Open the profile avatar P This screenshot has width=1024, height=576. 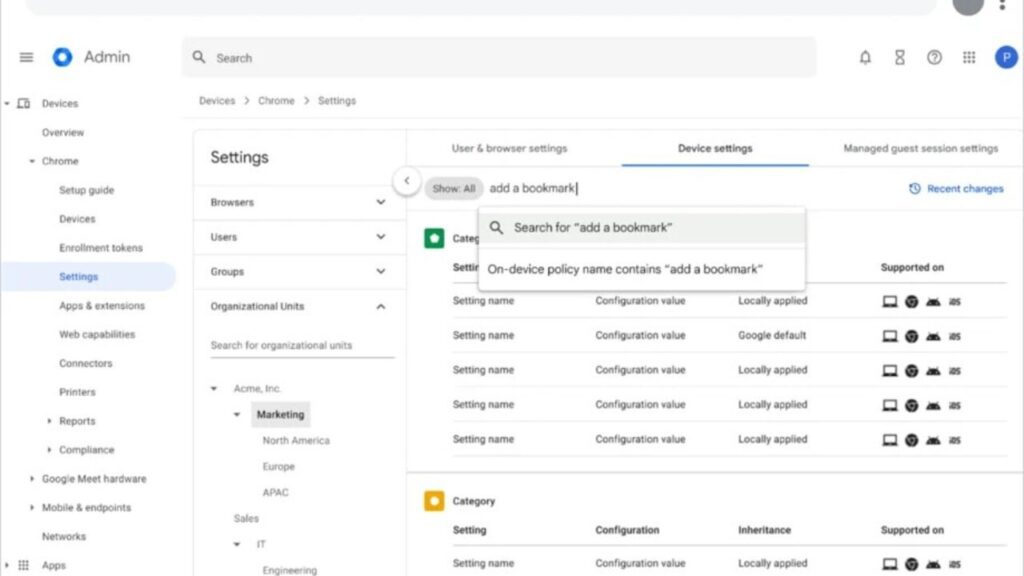(1006, 57)
